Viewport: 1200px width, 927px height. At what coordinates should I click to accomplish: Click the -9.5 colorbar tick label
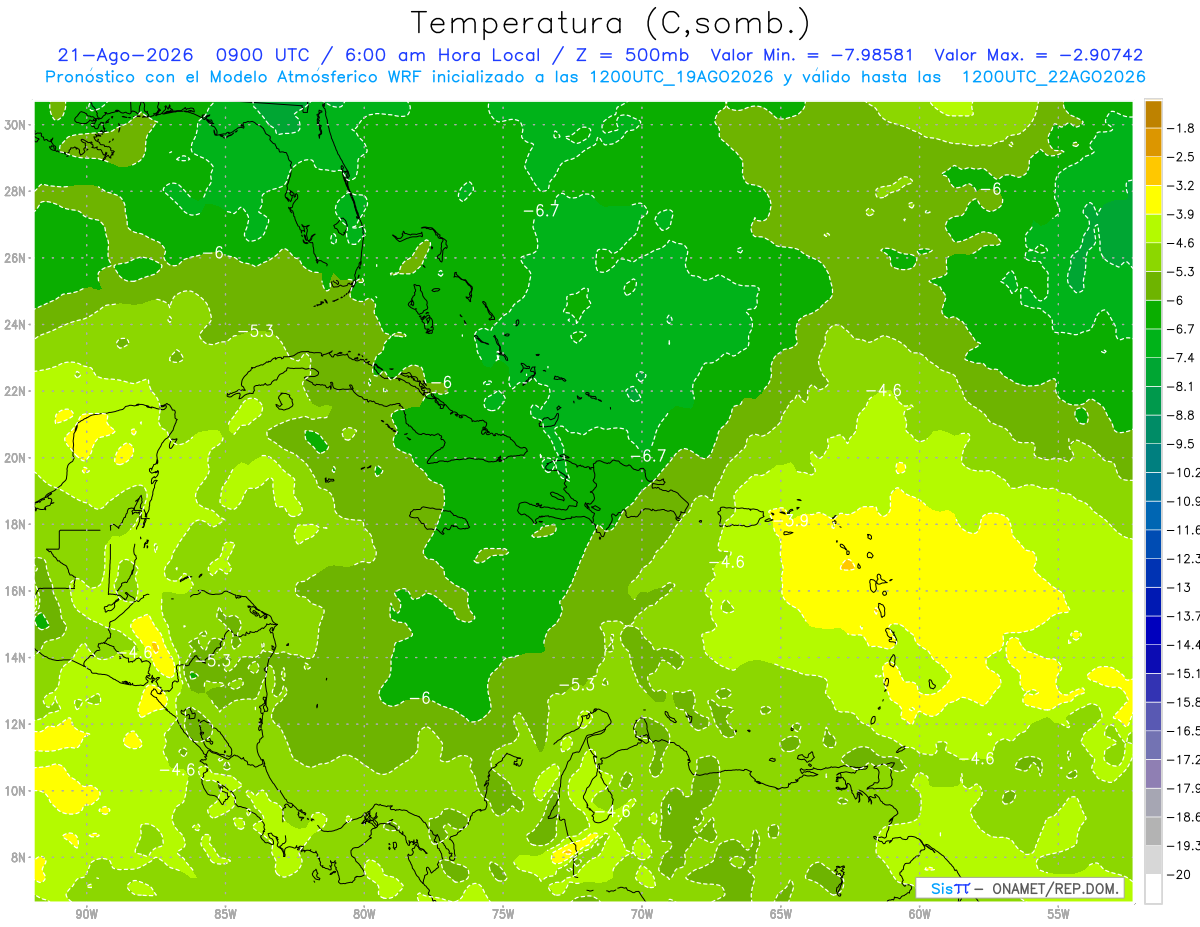coord(1182,444)
